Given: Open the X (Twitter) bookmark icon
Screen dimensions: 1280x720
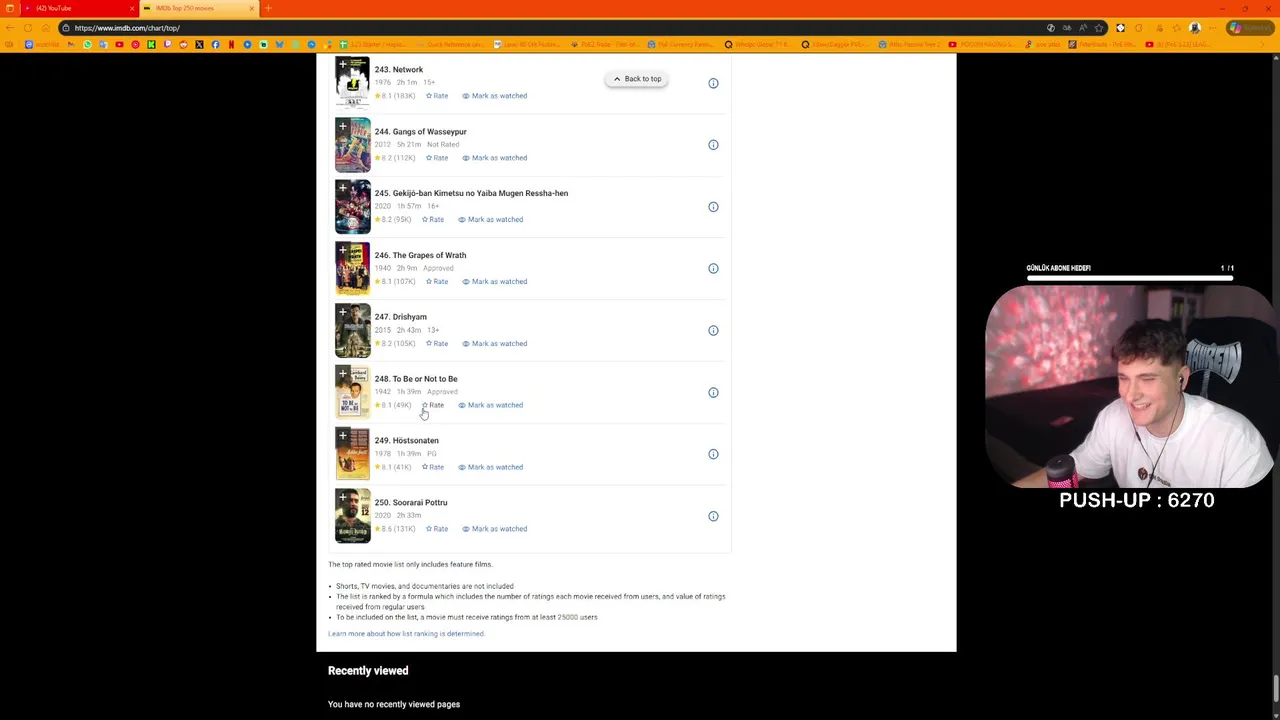Looking at the screenshot, I should (199, 44).
